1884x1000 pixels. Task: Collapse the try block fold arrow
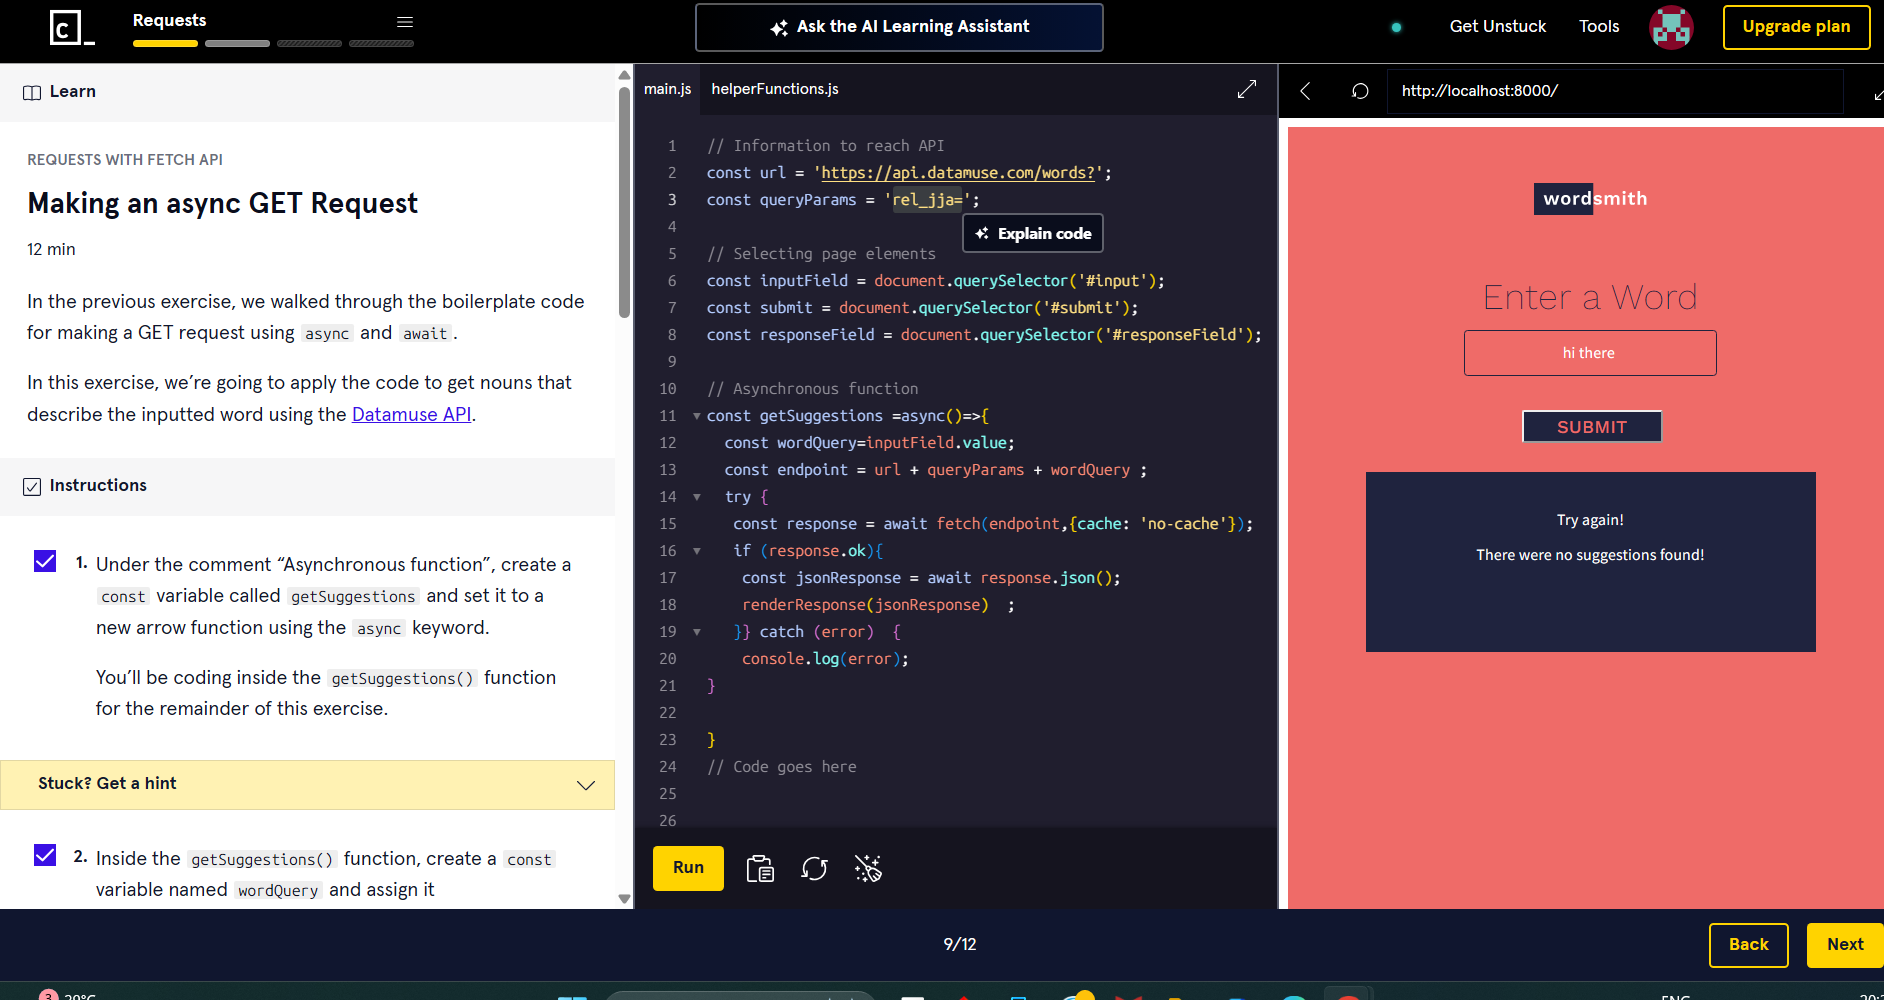pyautogui.click(x=697, y=497)
